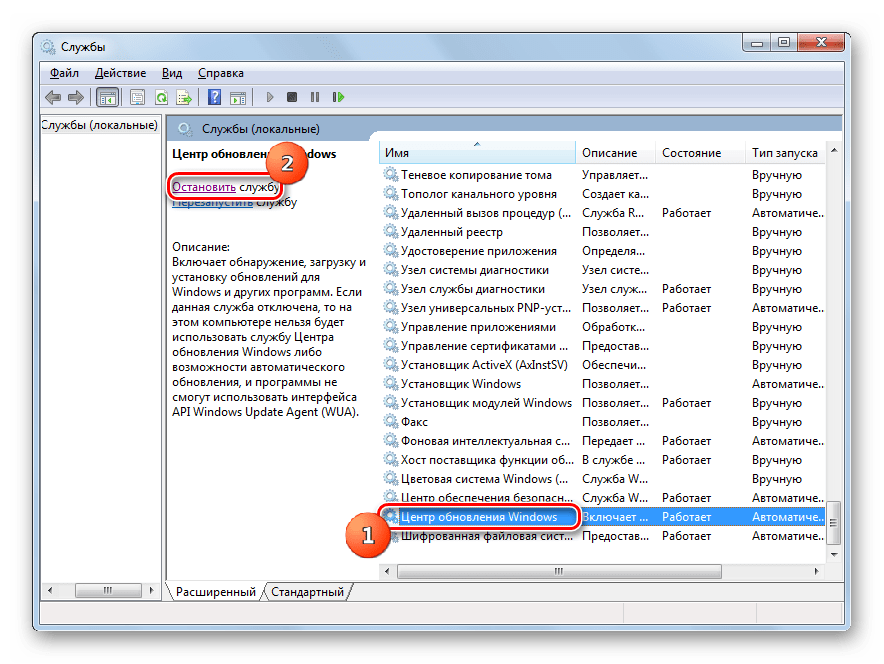Click the Export list toolbar icon
The width and height of the screenshot is (884, 664).
(184, 97)
